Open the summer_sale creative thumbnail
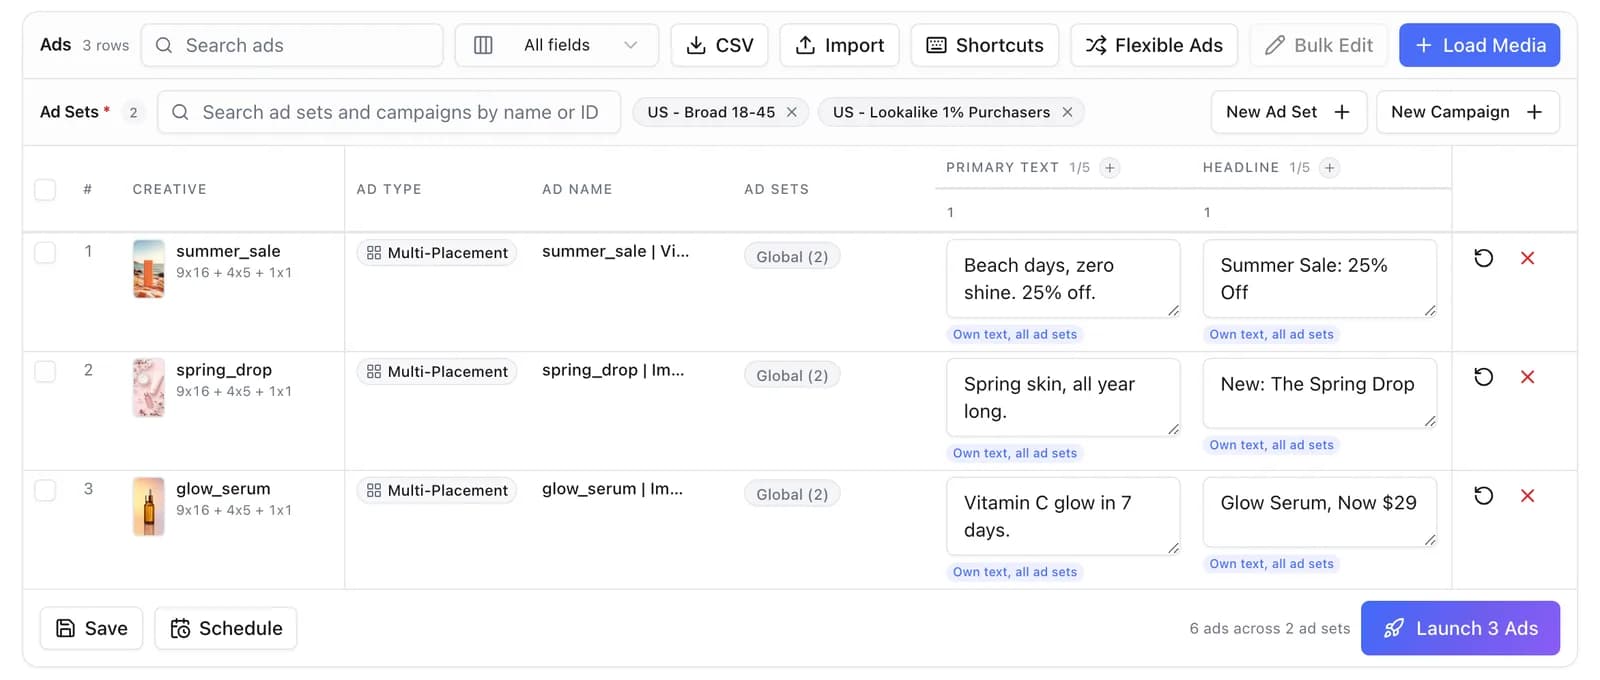 click(x=149, y=269)
